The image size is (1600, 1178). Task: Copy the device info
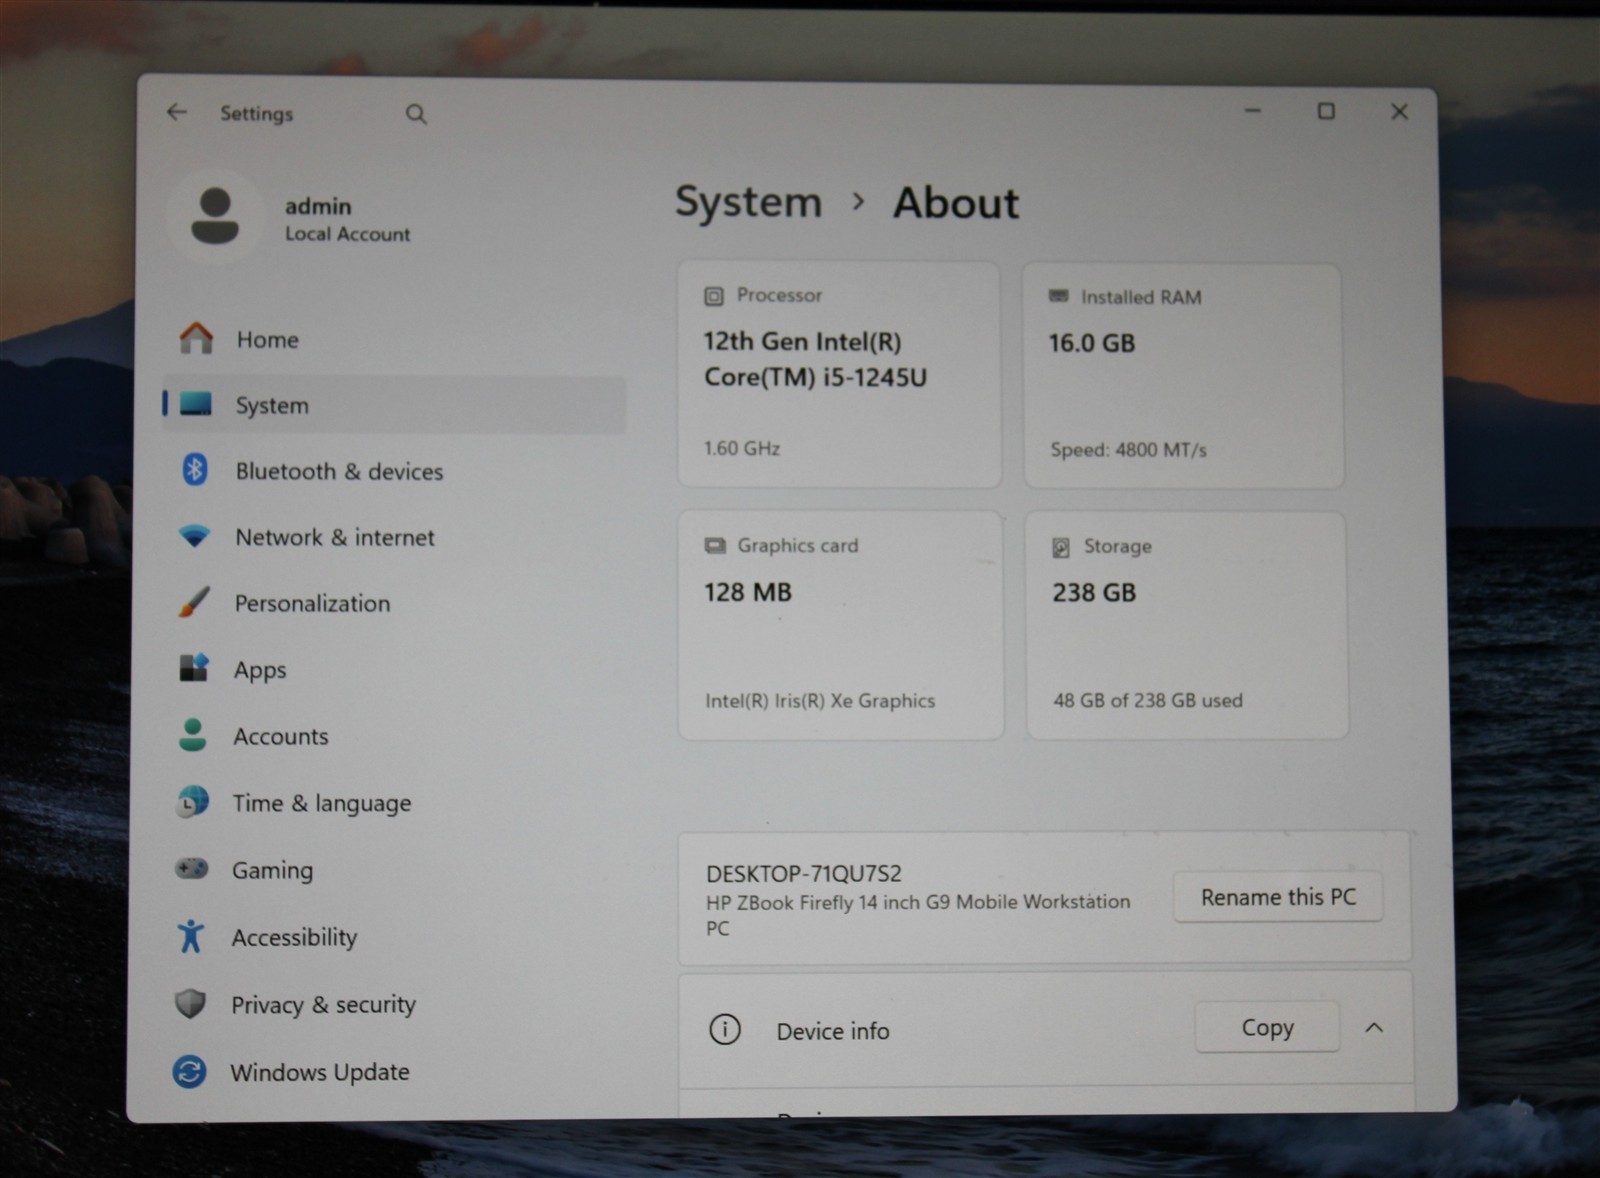[x=1267, y=1027]
